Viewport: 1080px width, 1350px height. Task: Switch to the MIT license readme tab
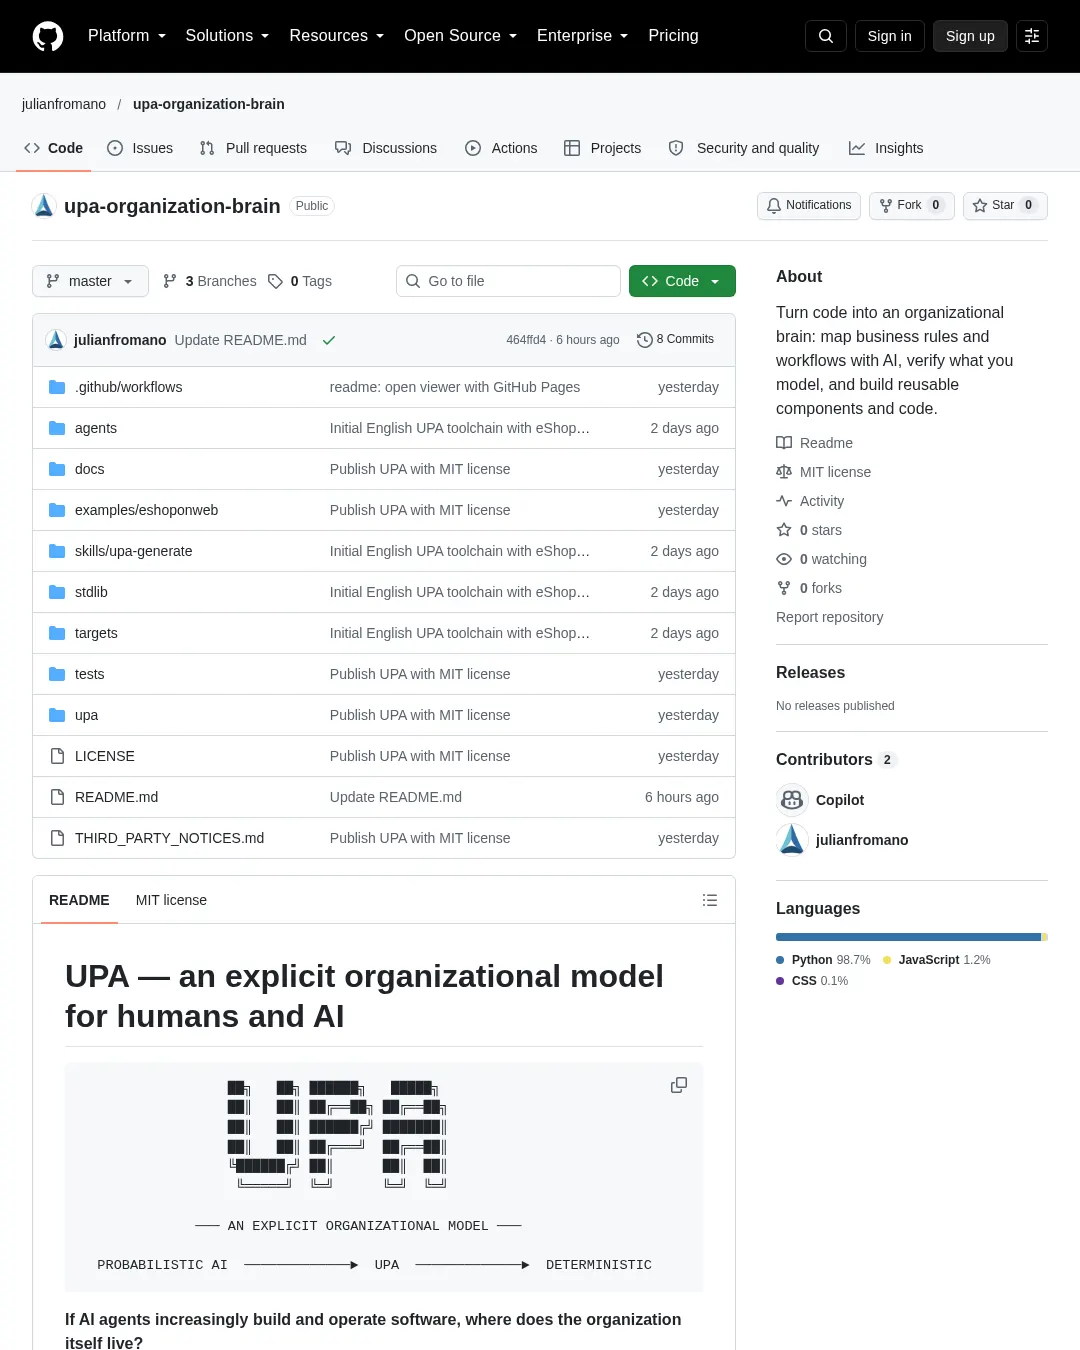171,900
